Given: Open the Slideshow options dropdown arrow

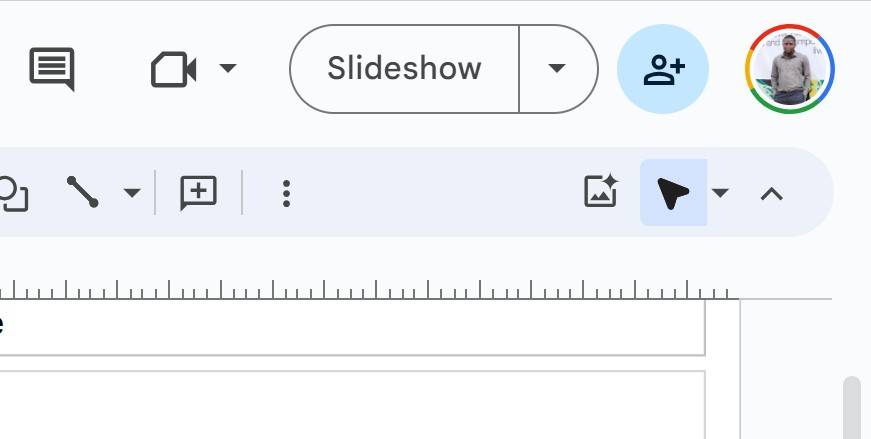Looking at the screenshot, I should pyautogui.click(x=557, y=69).
